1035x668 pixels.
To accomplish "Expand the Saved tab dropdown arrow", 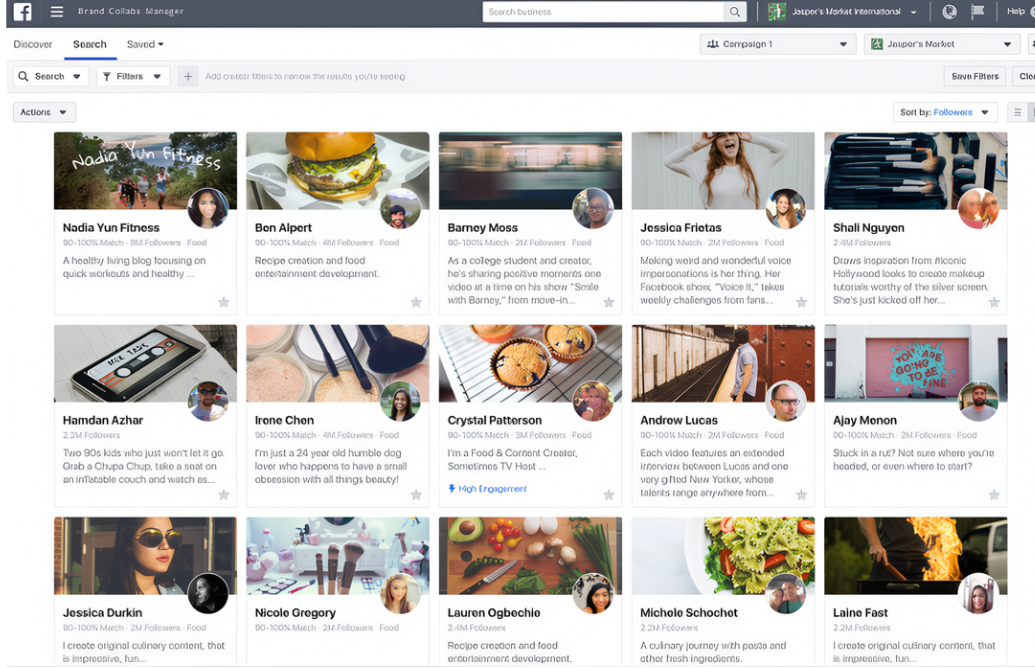I will [x=161, y=44].
